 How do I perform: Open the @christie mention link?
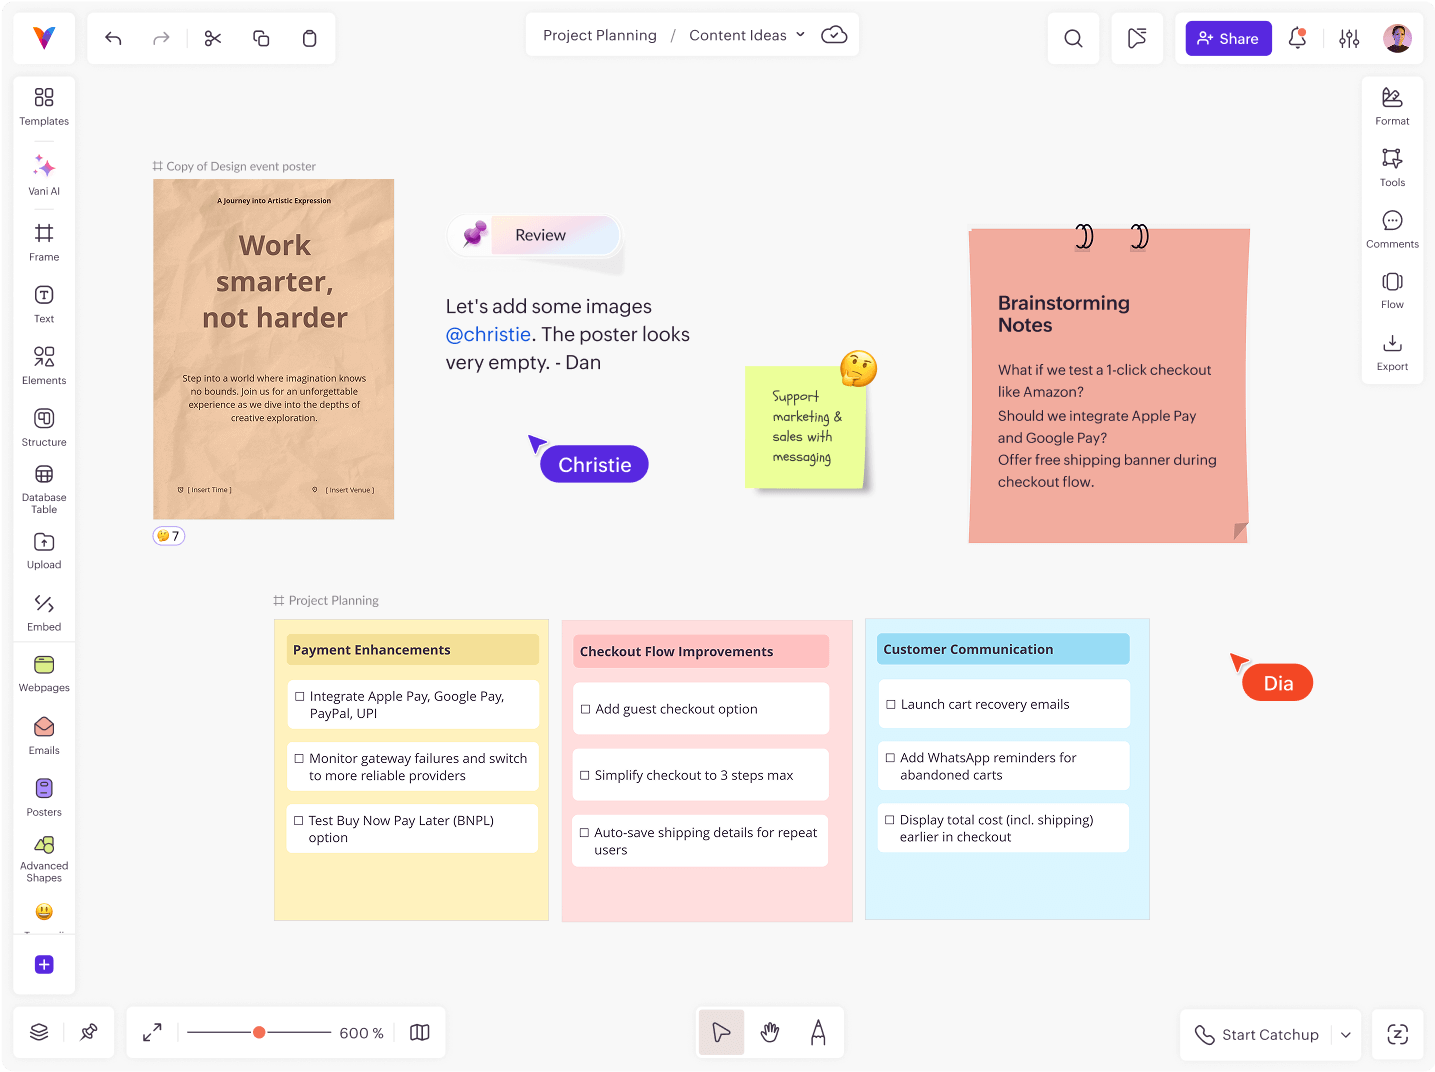coord(488,334)
